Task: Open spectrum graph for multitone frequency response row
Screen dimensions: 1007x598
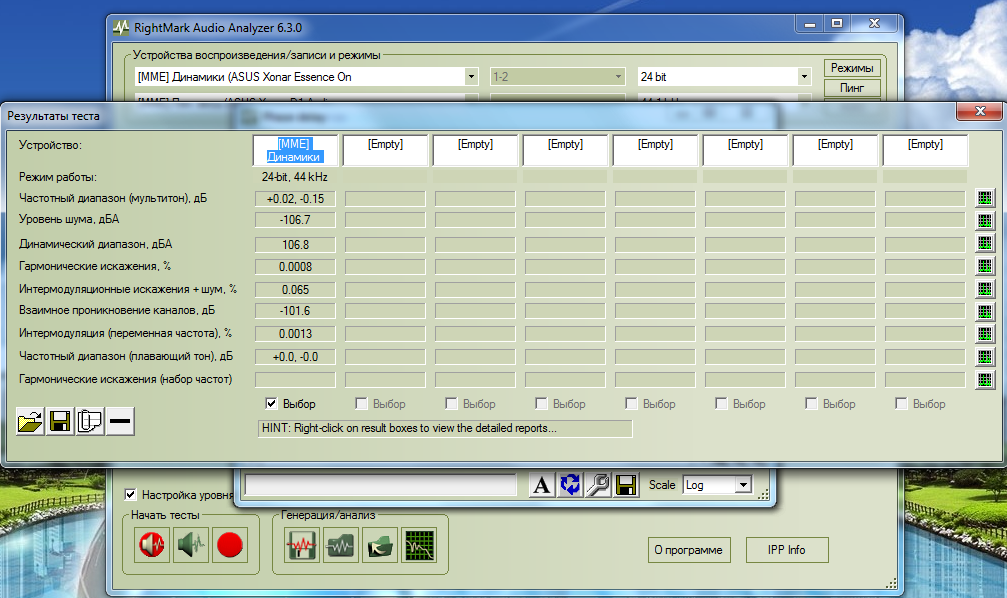Action: [985, 198]
